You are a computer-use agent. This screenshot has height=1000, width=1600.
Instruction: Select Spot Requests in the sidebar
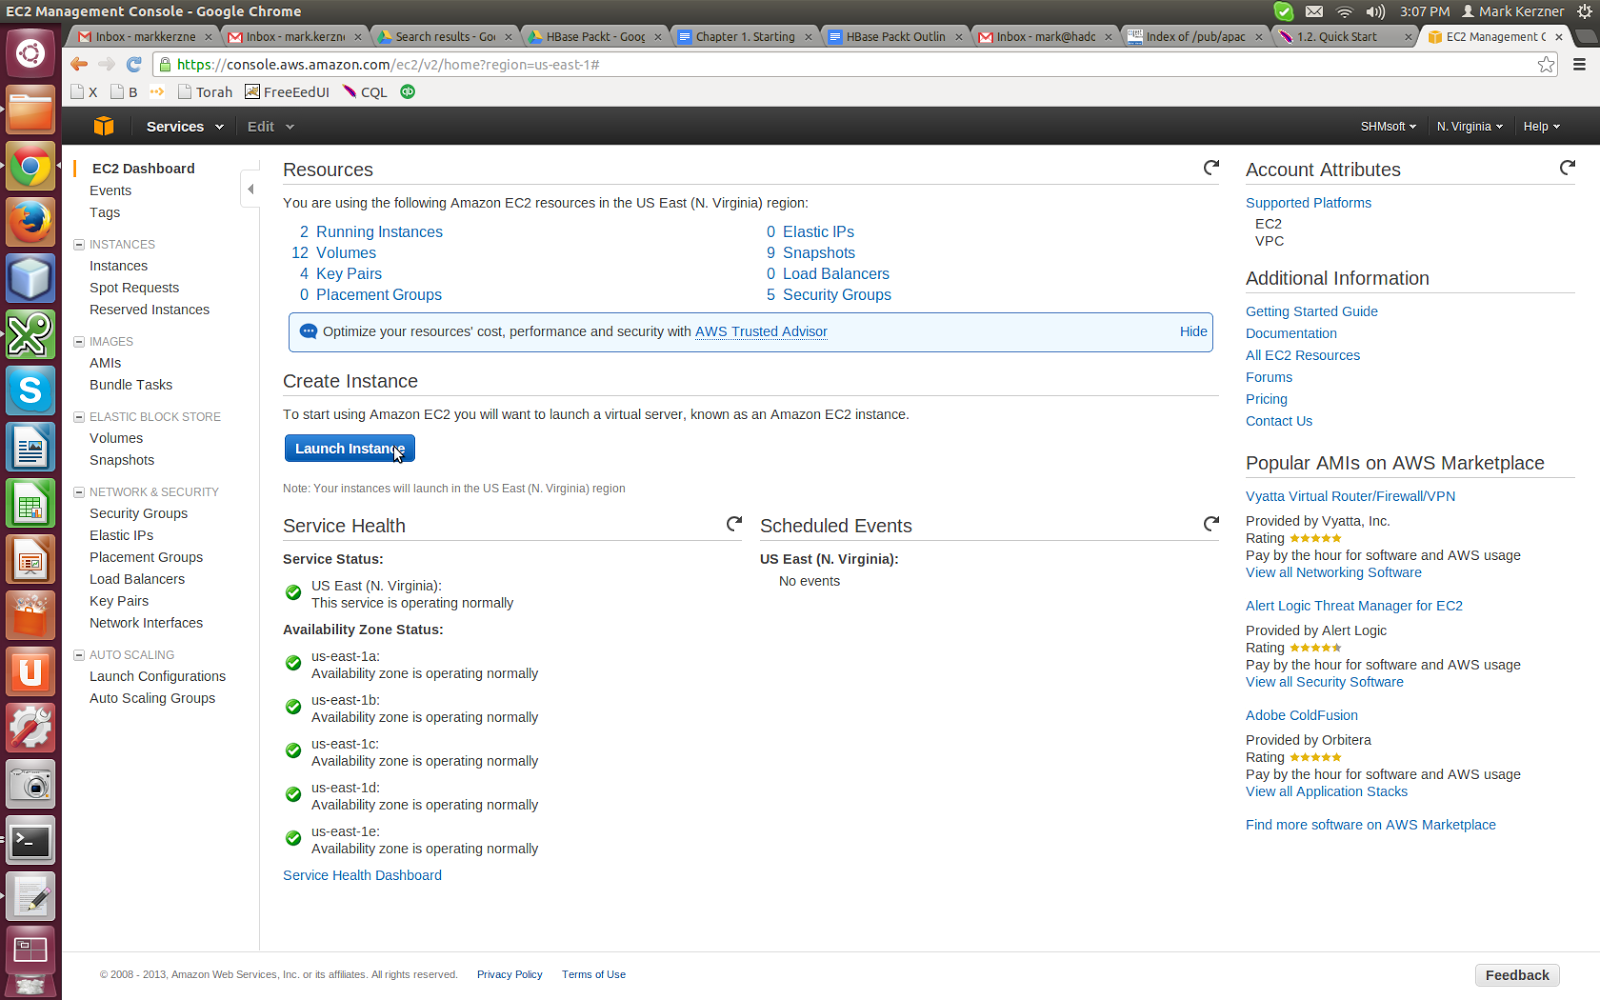(x=134, y=288)
